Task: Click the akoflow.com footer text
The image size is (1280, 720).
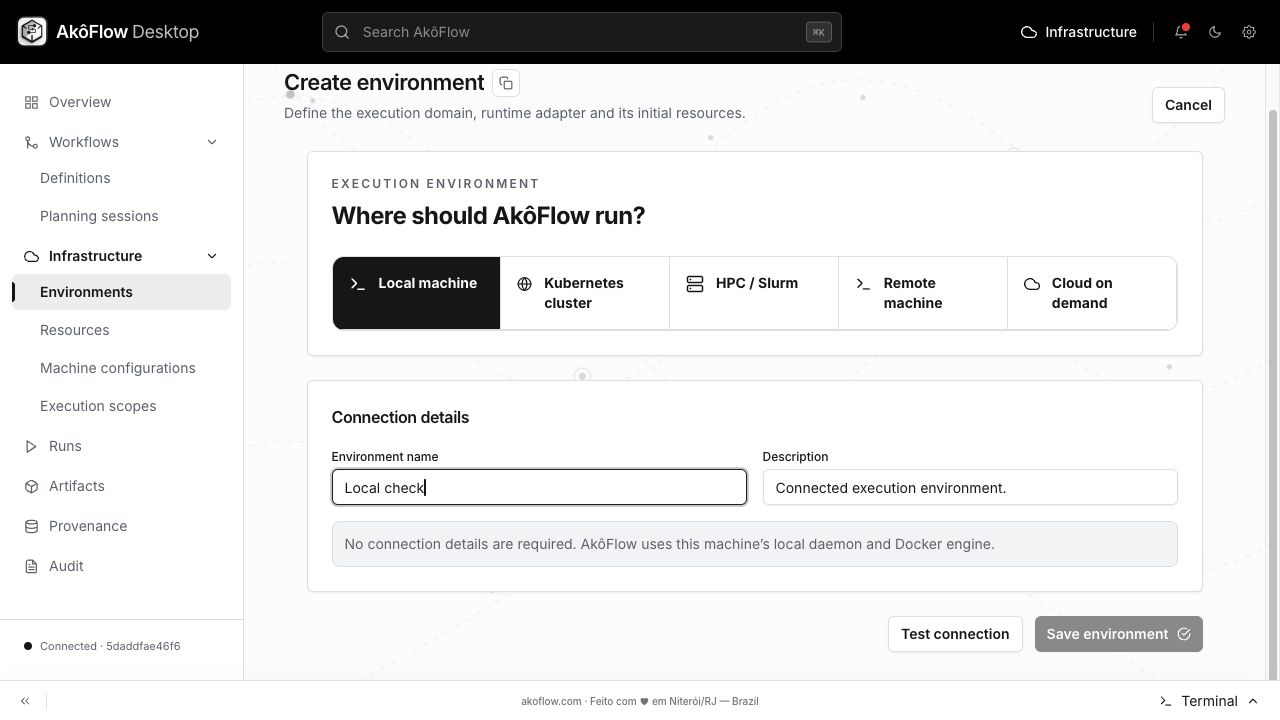Action: 640,701
